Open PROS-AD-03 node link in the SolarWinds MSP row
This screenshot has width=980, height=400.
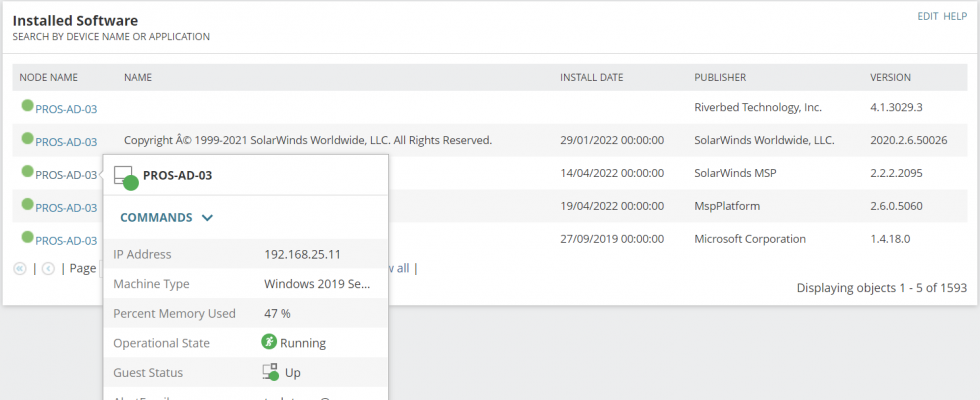click(x=66, y=175)
